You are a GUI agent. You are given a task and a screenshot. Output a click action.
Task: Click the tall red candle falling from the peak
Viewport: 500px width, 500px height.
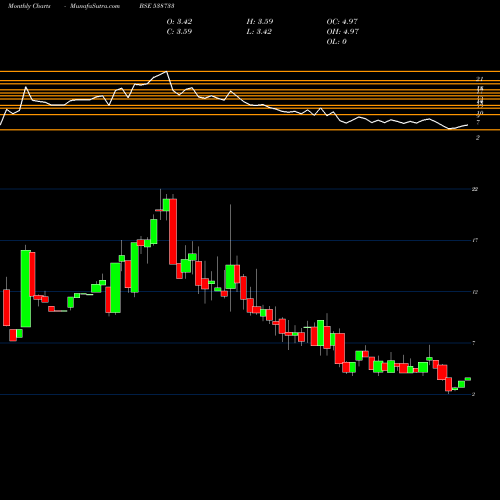coord(173,232)
